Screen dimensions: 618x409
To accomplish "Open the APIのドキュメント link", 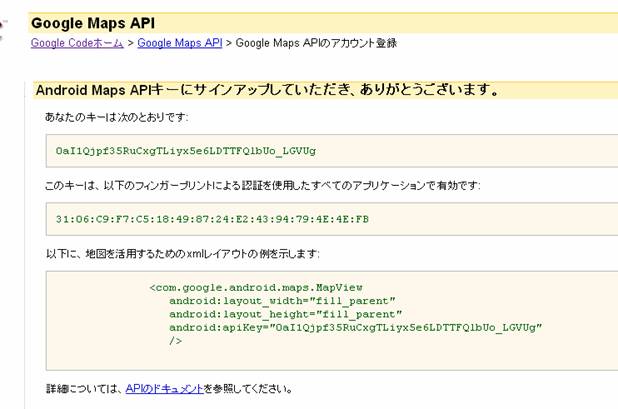I will [164, 389].
